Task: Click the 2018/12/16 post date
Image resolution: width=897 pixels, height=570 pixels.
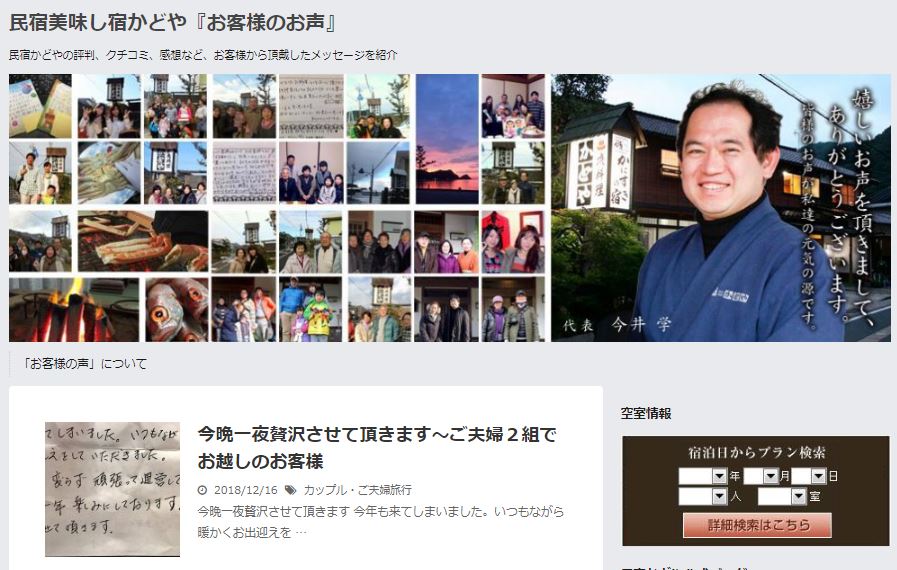Action: (x=245, y=490)
